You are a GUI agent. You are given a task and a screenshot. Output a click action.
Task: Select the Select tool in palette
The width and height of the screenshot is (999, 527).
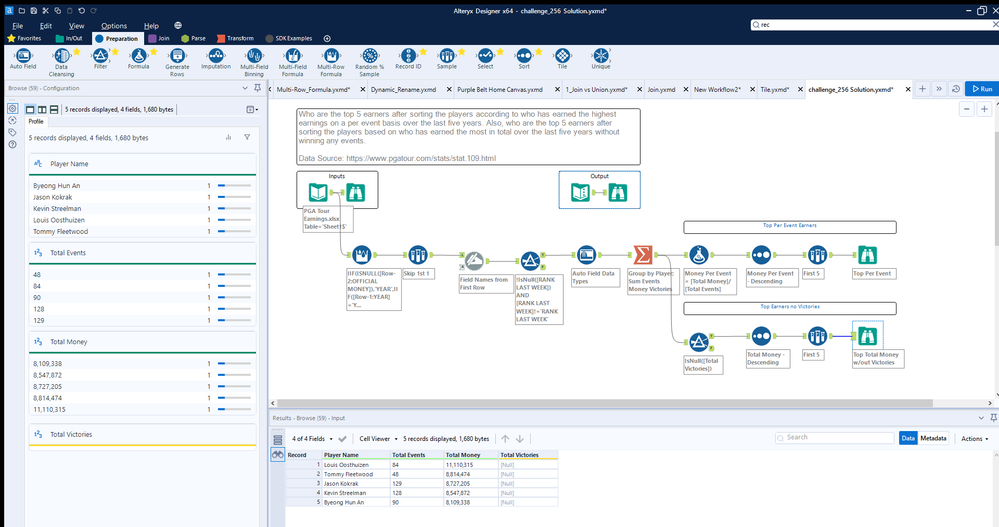point(485,59)
